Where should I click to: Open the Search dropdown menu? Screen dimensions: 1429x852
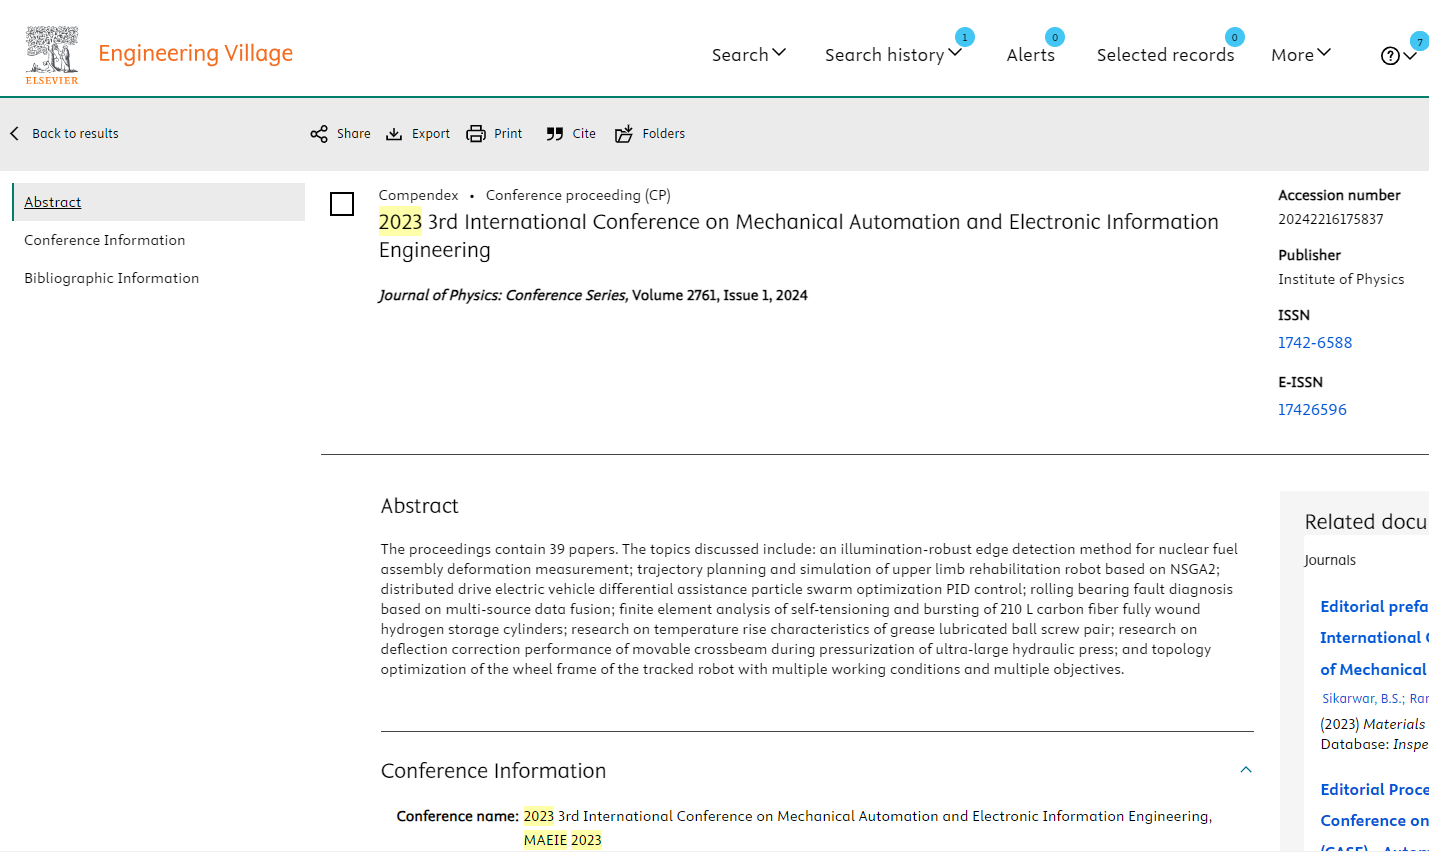pyautogui.click(x=749, y=54)
